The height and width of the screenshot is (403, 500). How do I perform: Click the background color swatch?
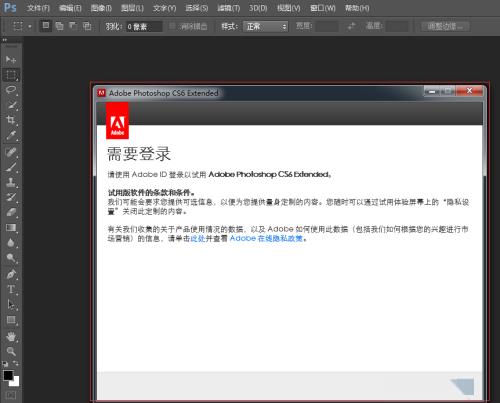click(x=15, y=382)
